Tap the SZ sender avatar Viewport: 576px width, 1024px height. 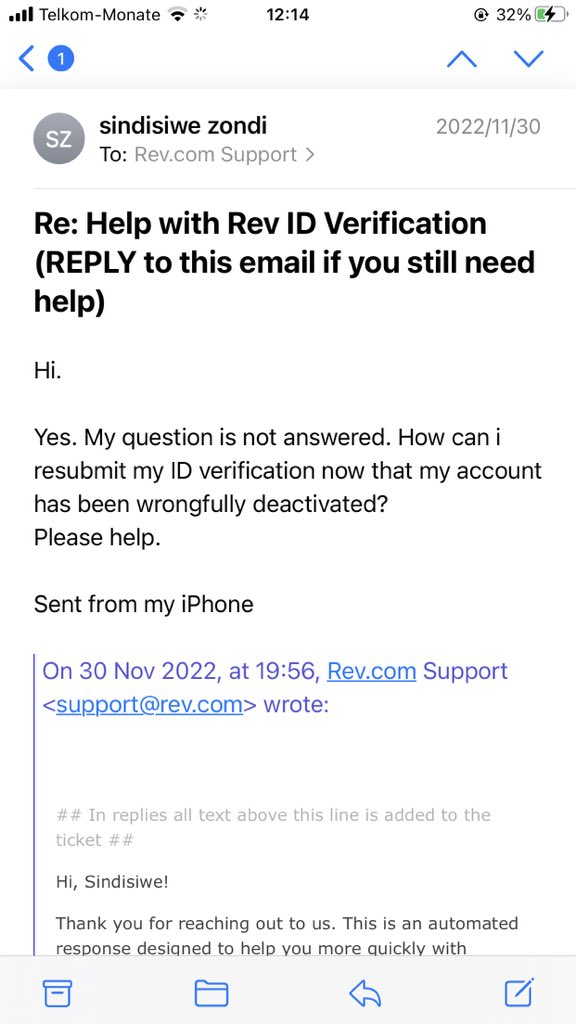[59, 138]
